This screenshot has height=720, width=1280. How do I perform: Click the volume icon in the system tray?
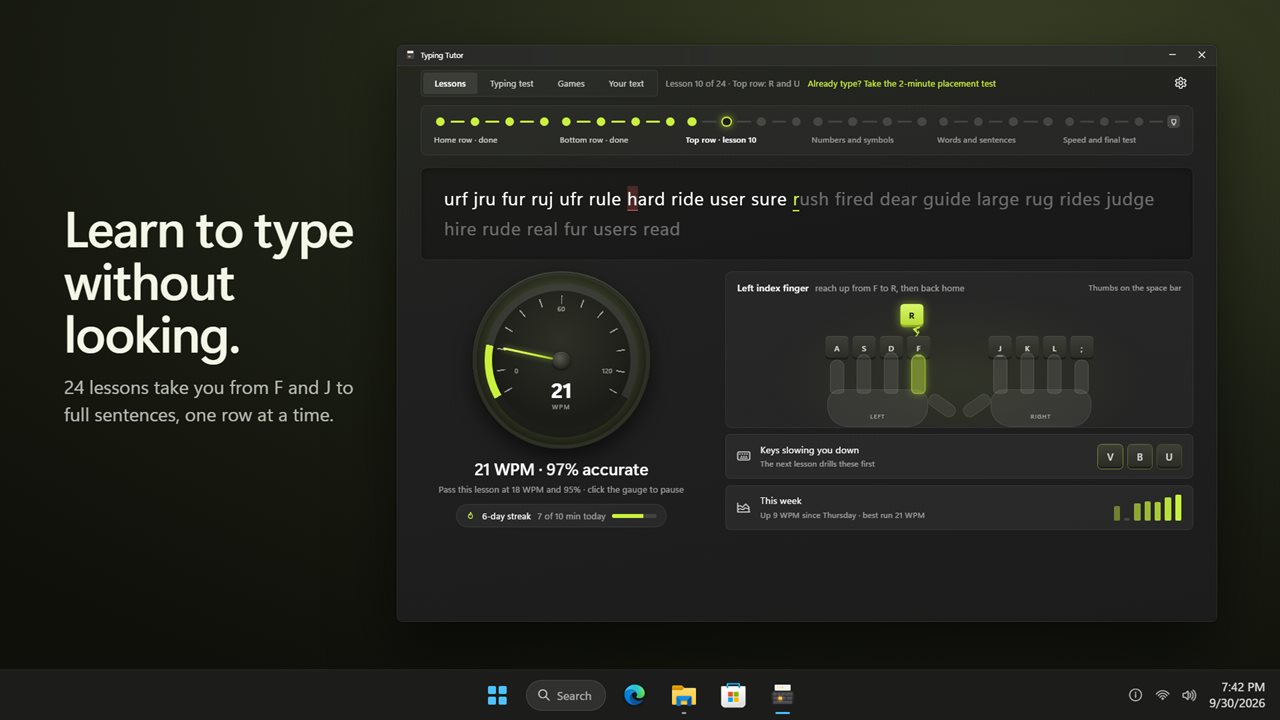(1188, 695)
